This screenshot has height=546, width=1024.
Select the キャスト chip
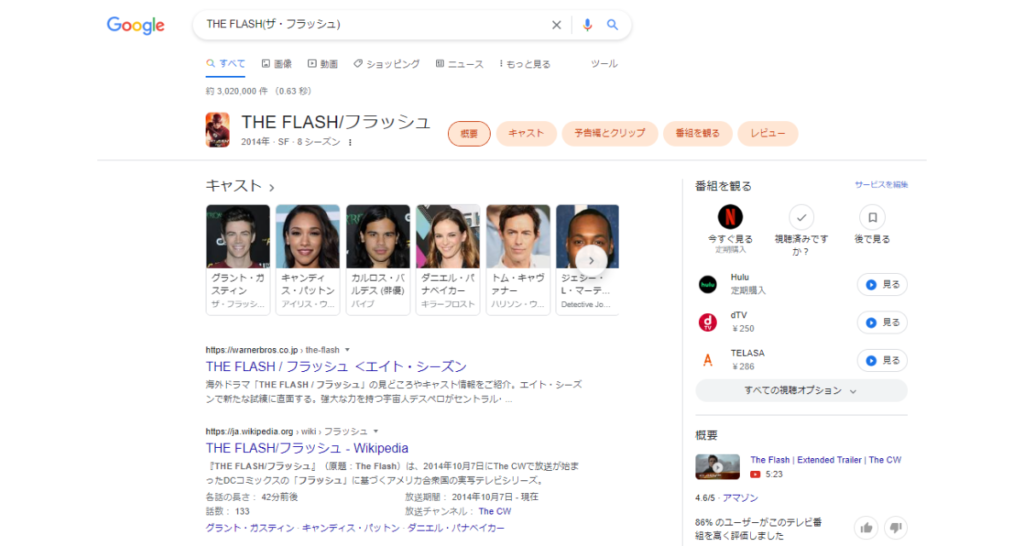(526, 133)
